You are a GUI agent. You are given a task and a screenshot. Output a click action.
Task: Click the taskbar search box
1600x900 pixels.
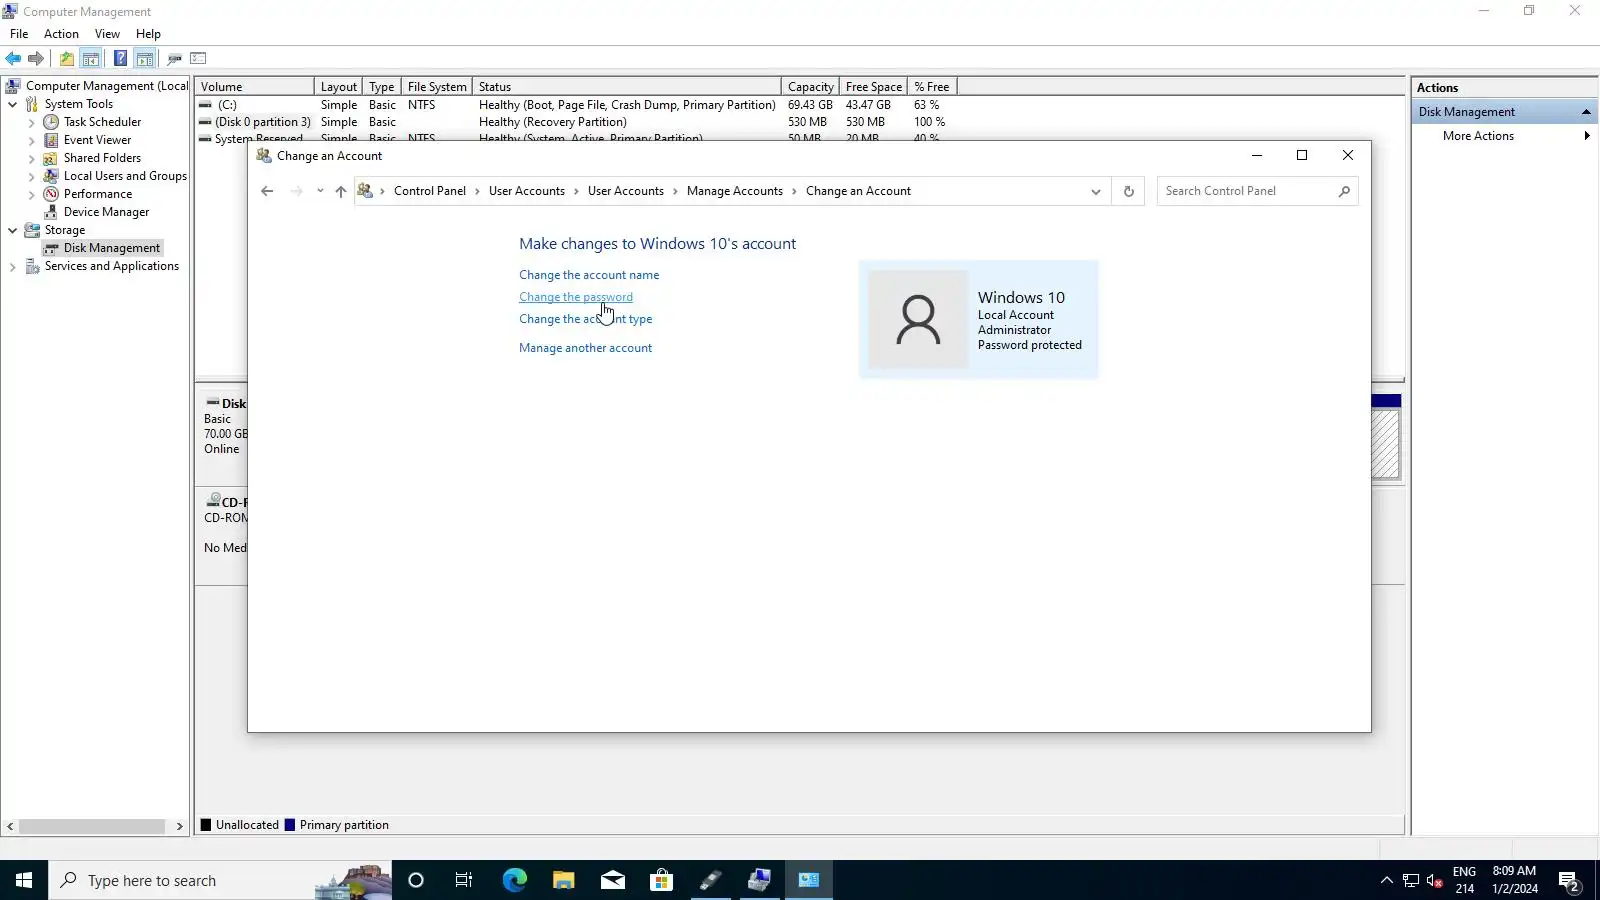[220, 880]
